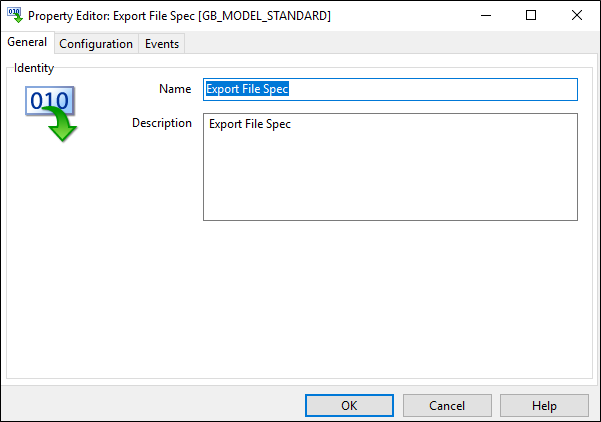The image size is (601, 422).
Task: Click the Export File Spec title bar icon
Action: 15,15
